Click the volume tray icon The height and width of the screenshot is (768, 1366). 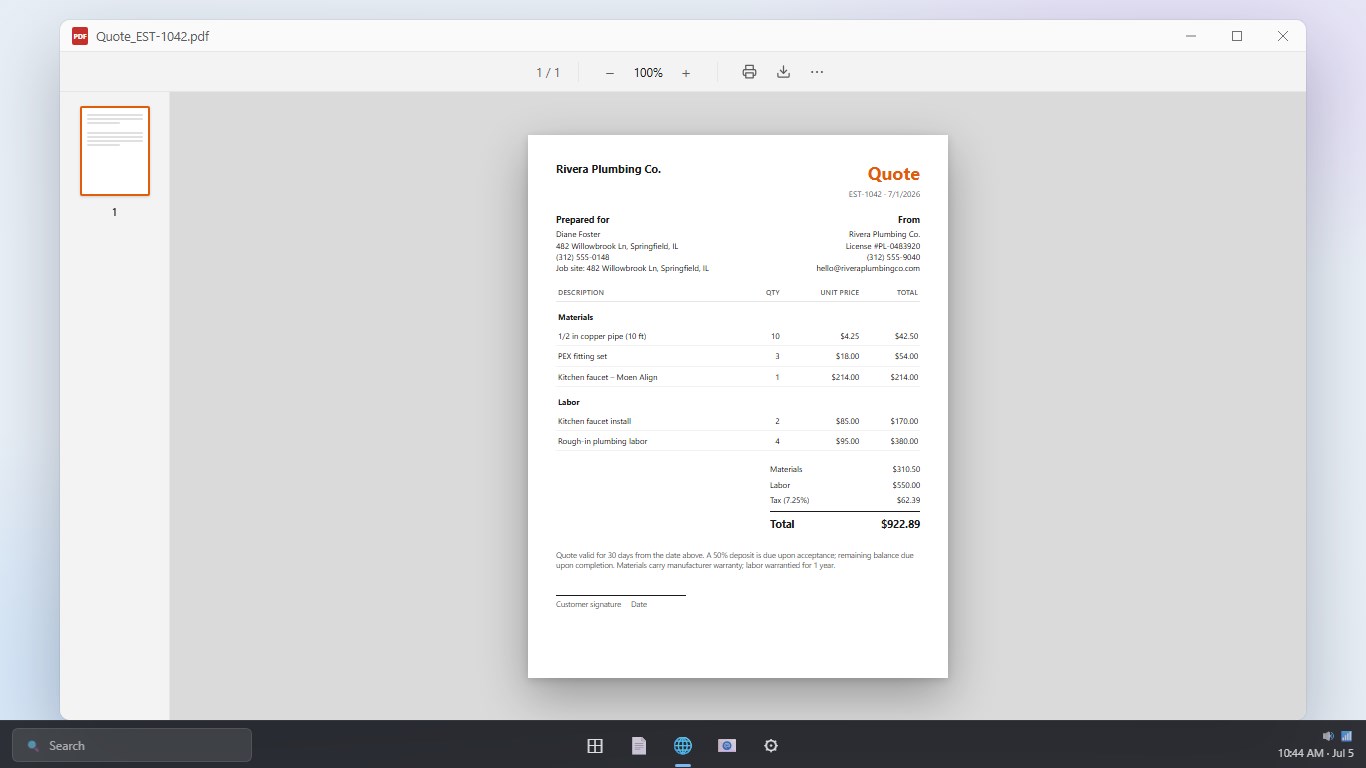click(x=1328, y=736)
